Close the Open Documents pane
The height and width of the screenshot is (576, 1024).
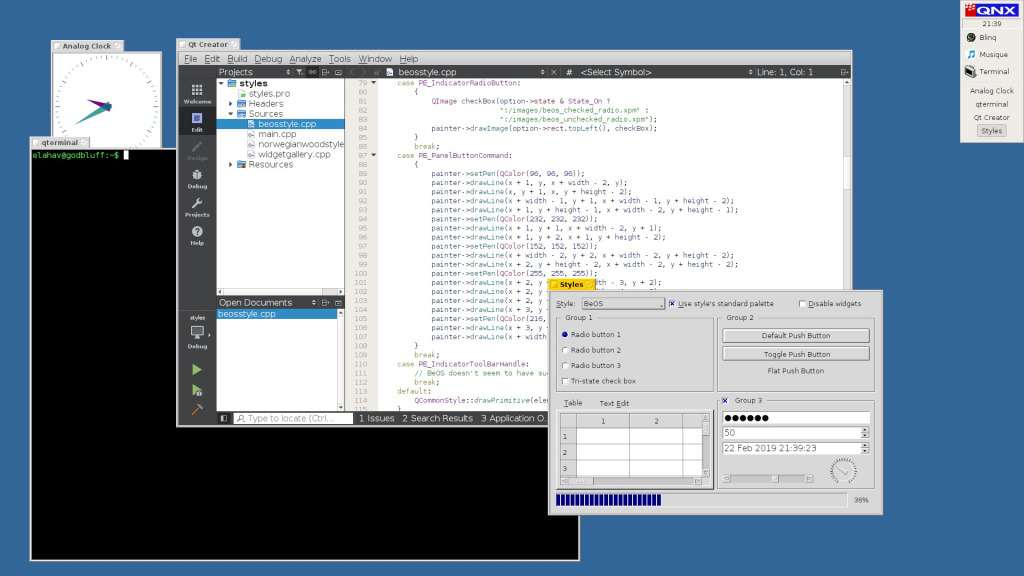pos(338,302)
